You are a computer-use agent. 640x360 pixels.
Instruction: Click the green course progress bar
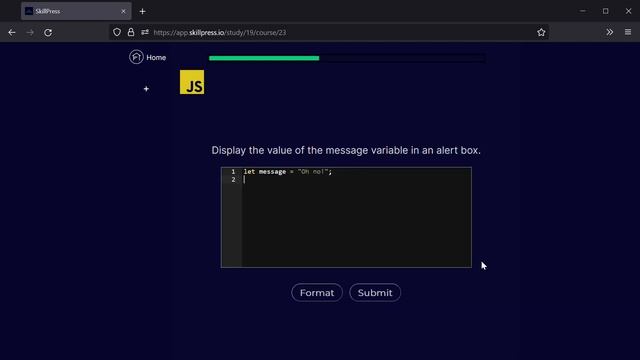pyautogui.click(x=264, y=58)
